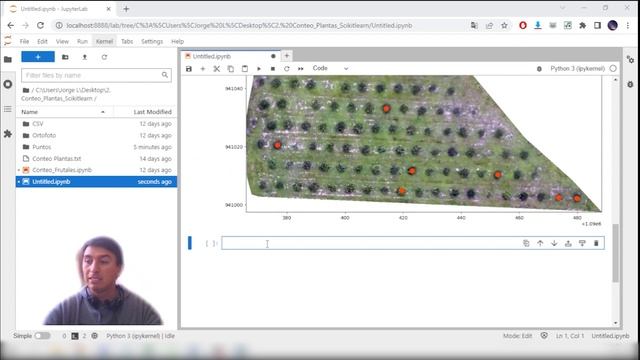
Task: Run the selected cell with play icon
Action: click(259, 69)
